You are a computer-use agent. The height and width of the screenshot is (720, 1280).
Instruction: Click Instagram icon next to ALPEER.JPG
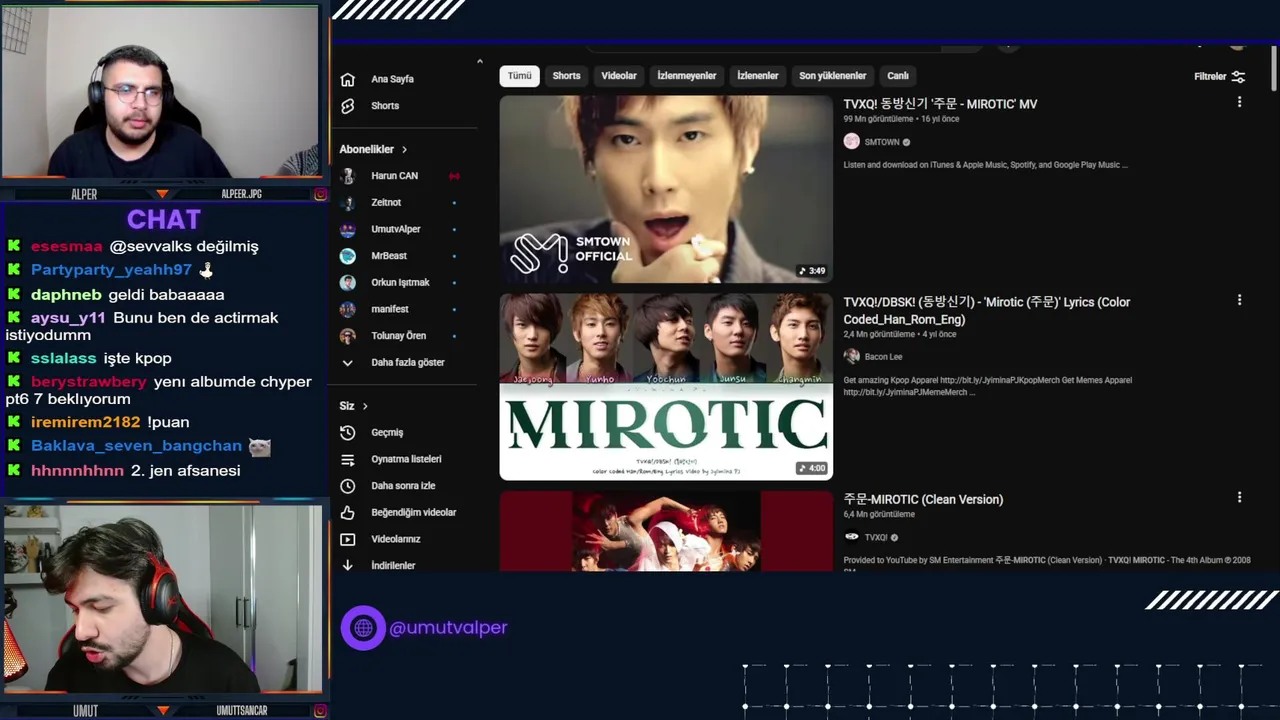coord(320,194)
